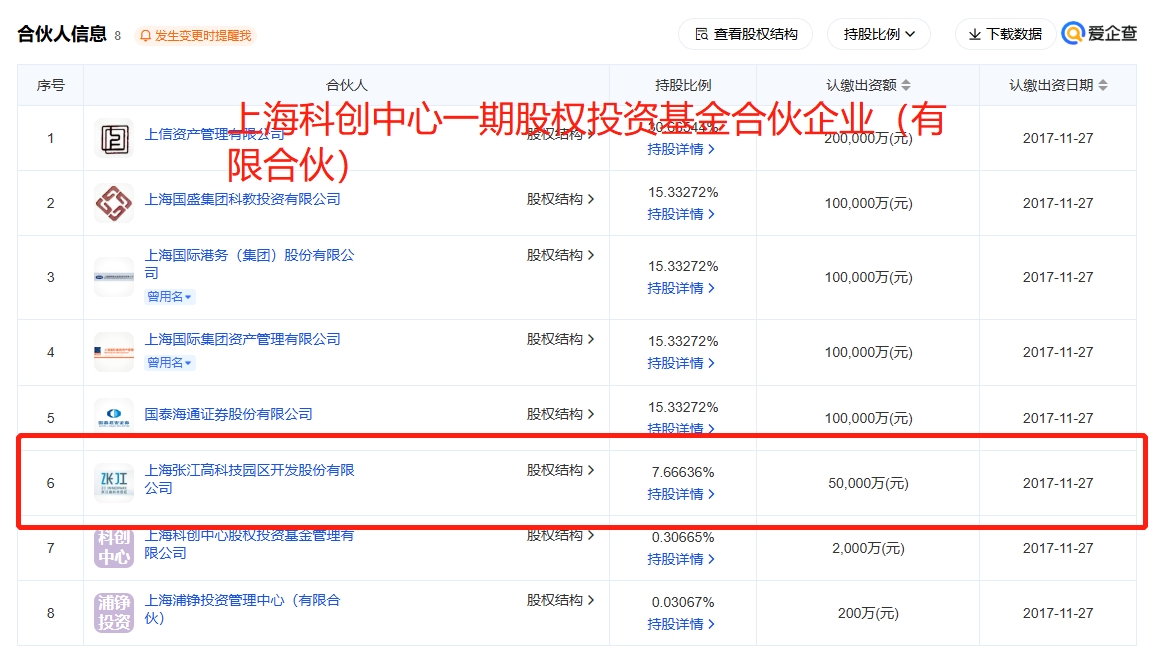Open 股权结构 for 国泰海通证券
1164x661 pixels.
(x=560, y=414)
